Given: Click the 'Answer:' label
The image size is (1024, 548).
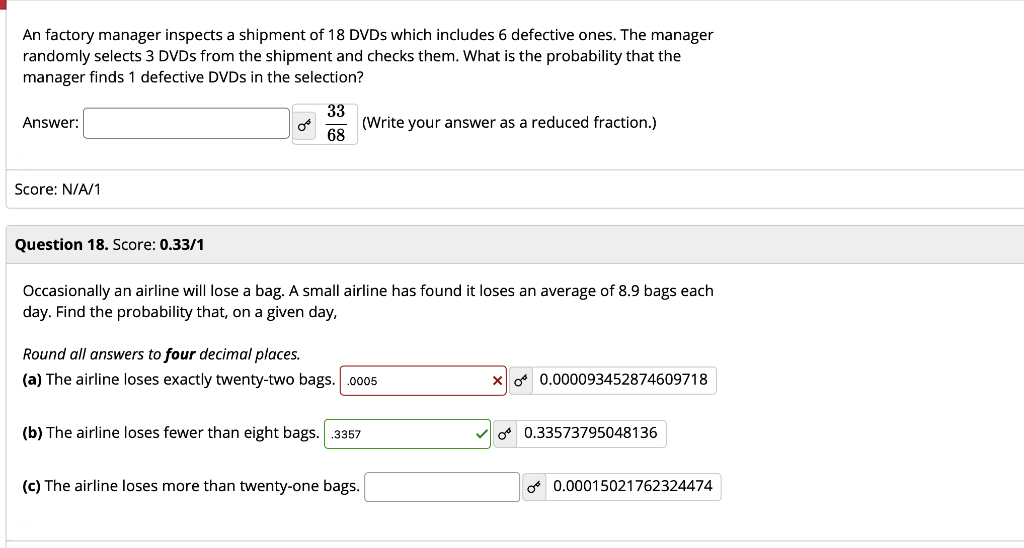Looking at the screenshot, I should click(50, 123).
